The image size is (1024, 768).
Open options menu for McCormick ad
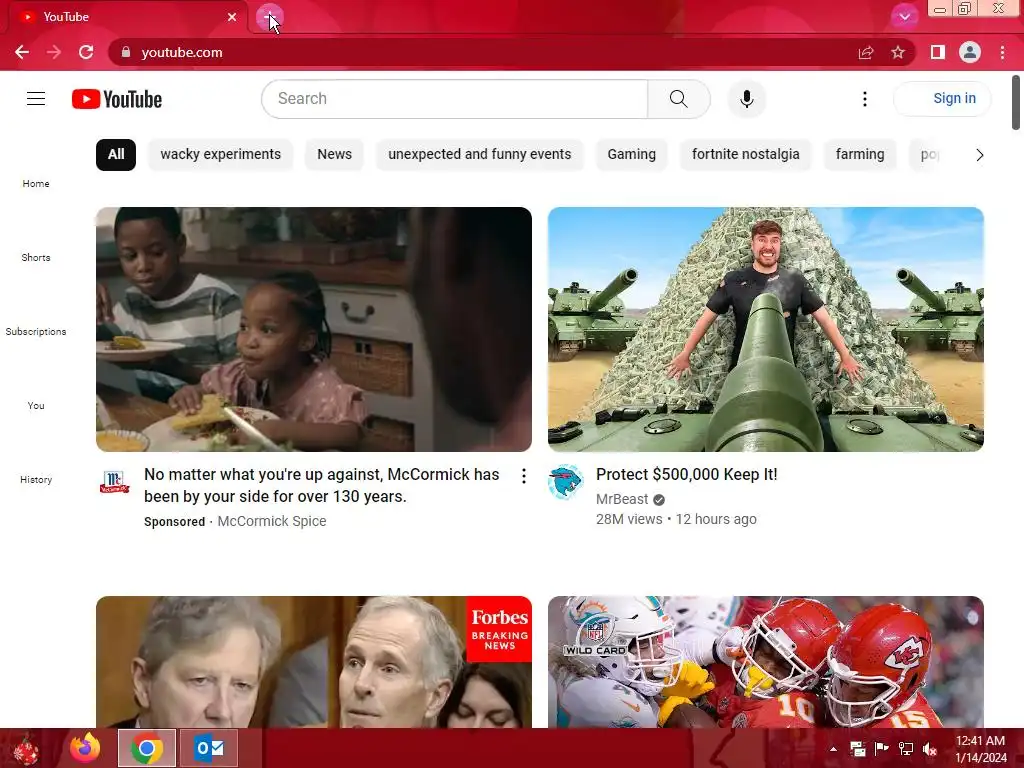point(523,476)
